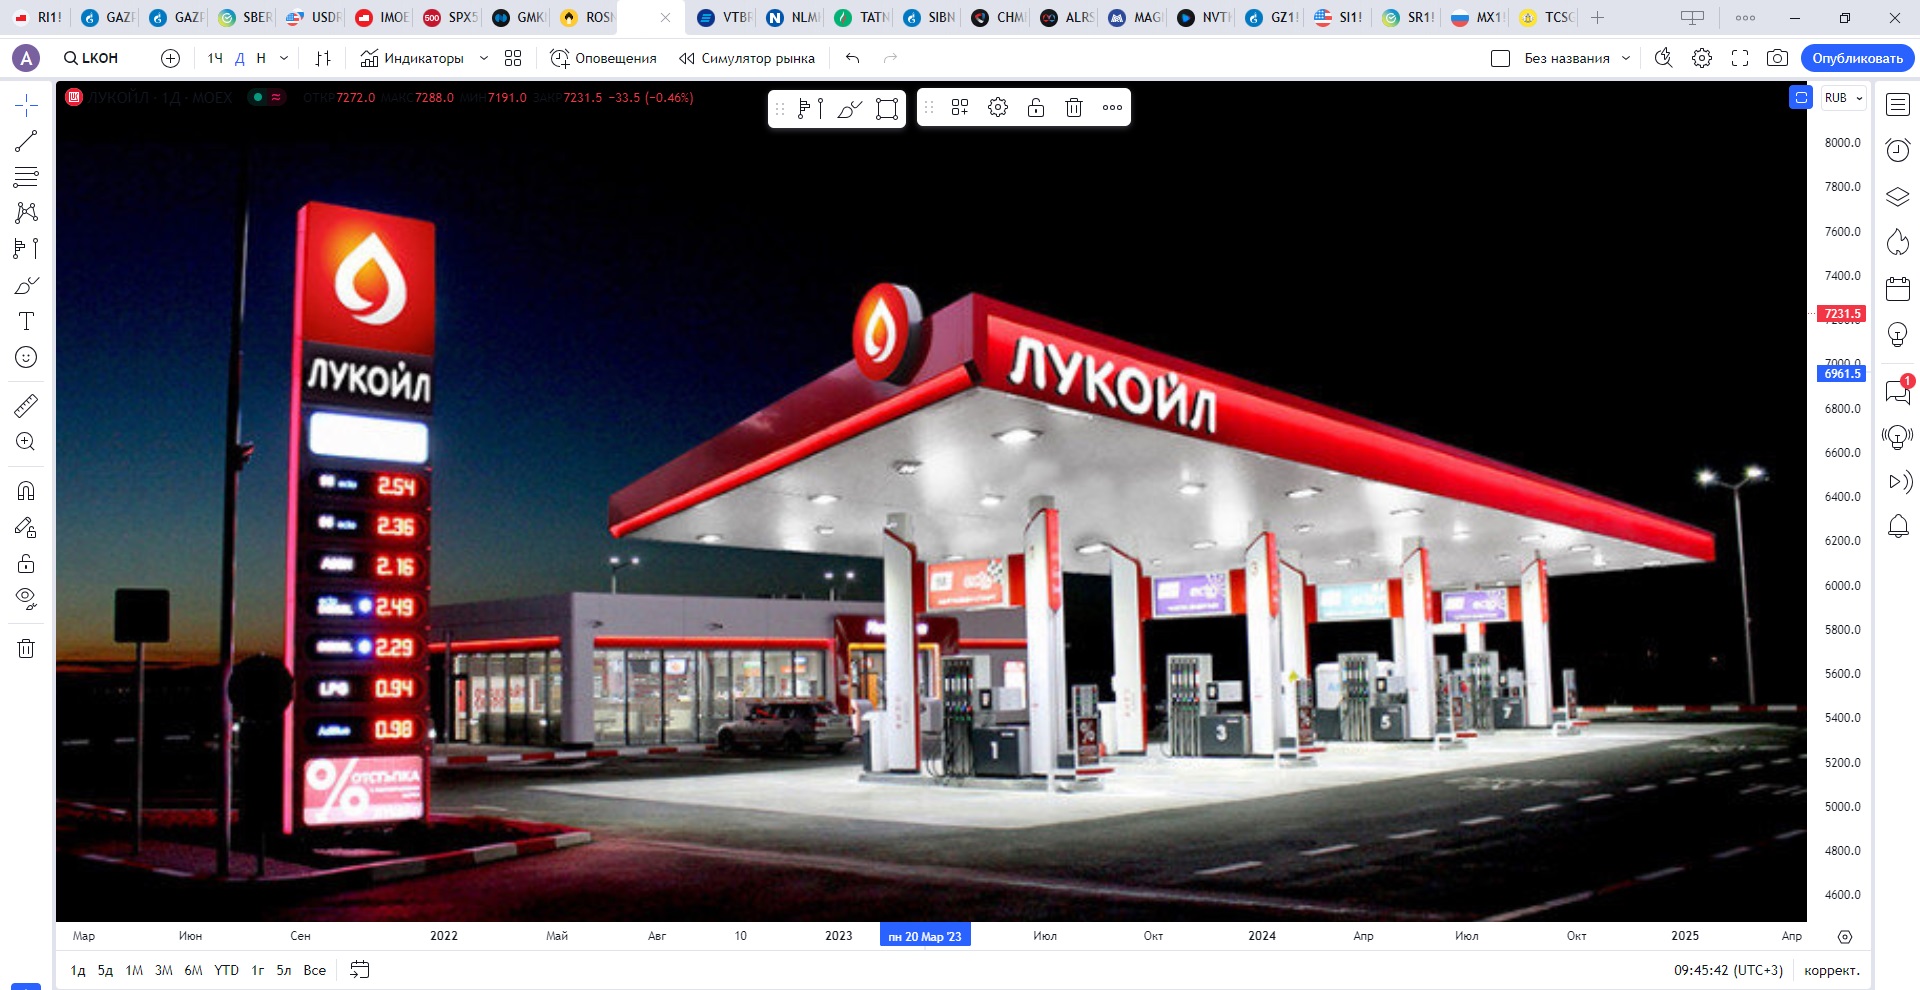The height and width of the screenshot is (990, 1920).
Task: Open chart settings gear in top toolbar
Action: (1702, 58)
